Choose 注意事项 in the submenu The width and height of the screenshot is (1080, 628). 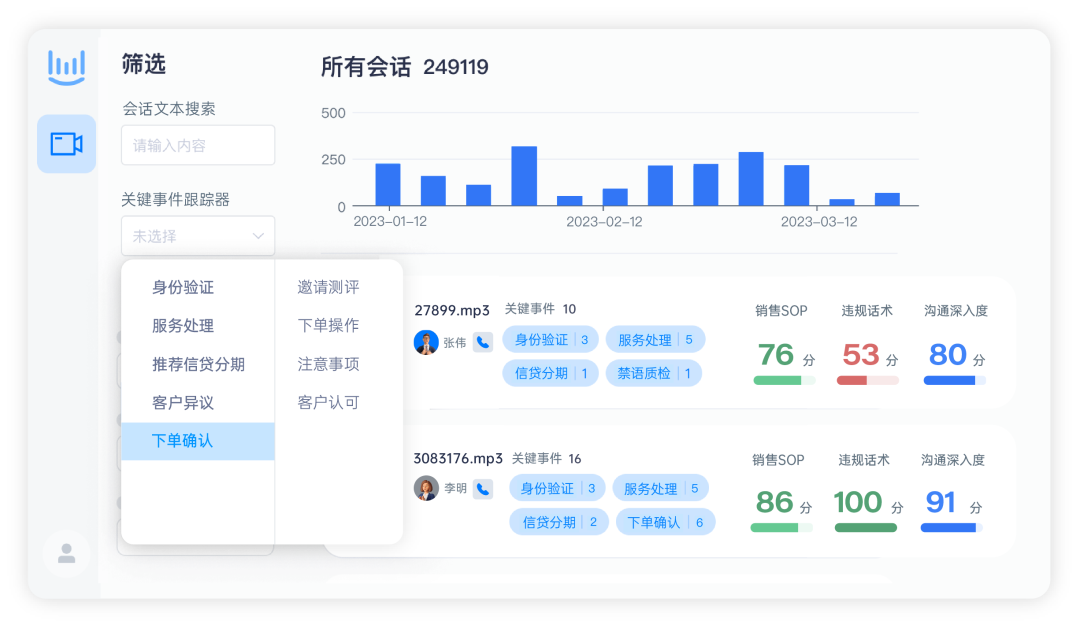click(329, 364)
